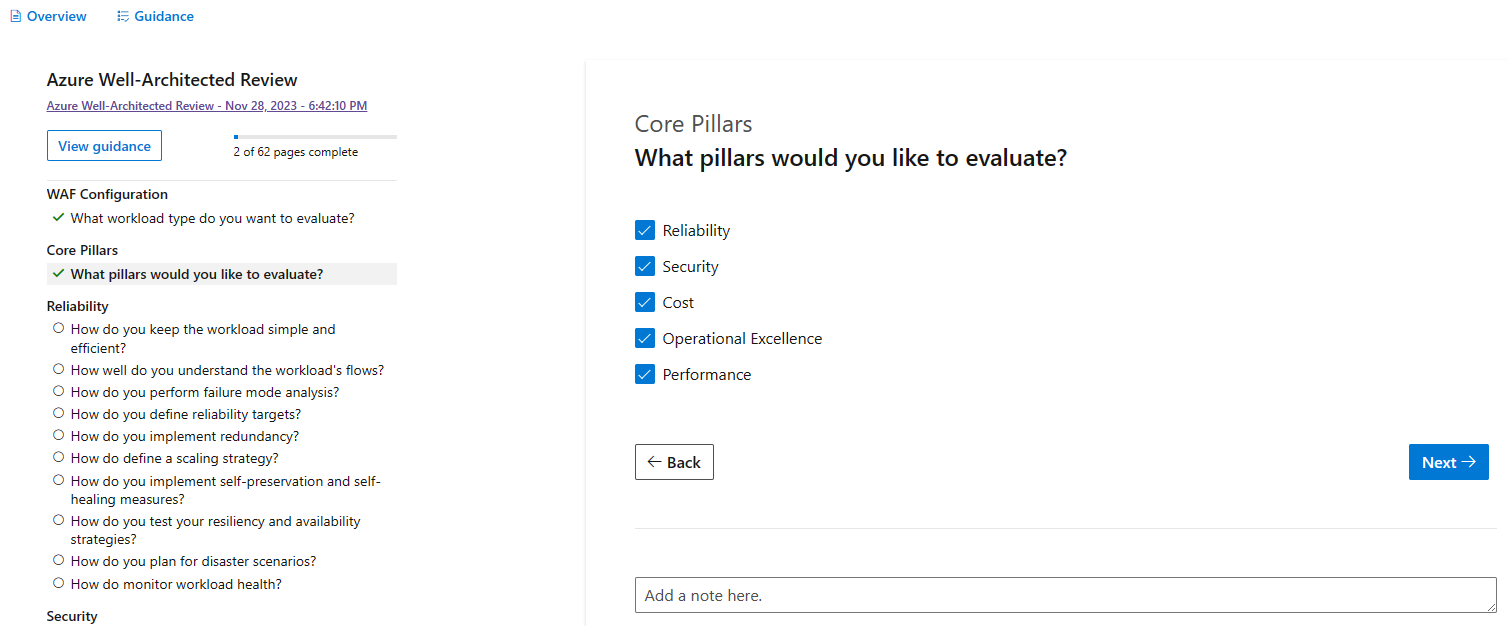The height and width of the screenshot is (626, 1509).
Task: Open Azure Well-Architected Review Nov 28 link
Action: (206, 105)
